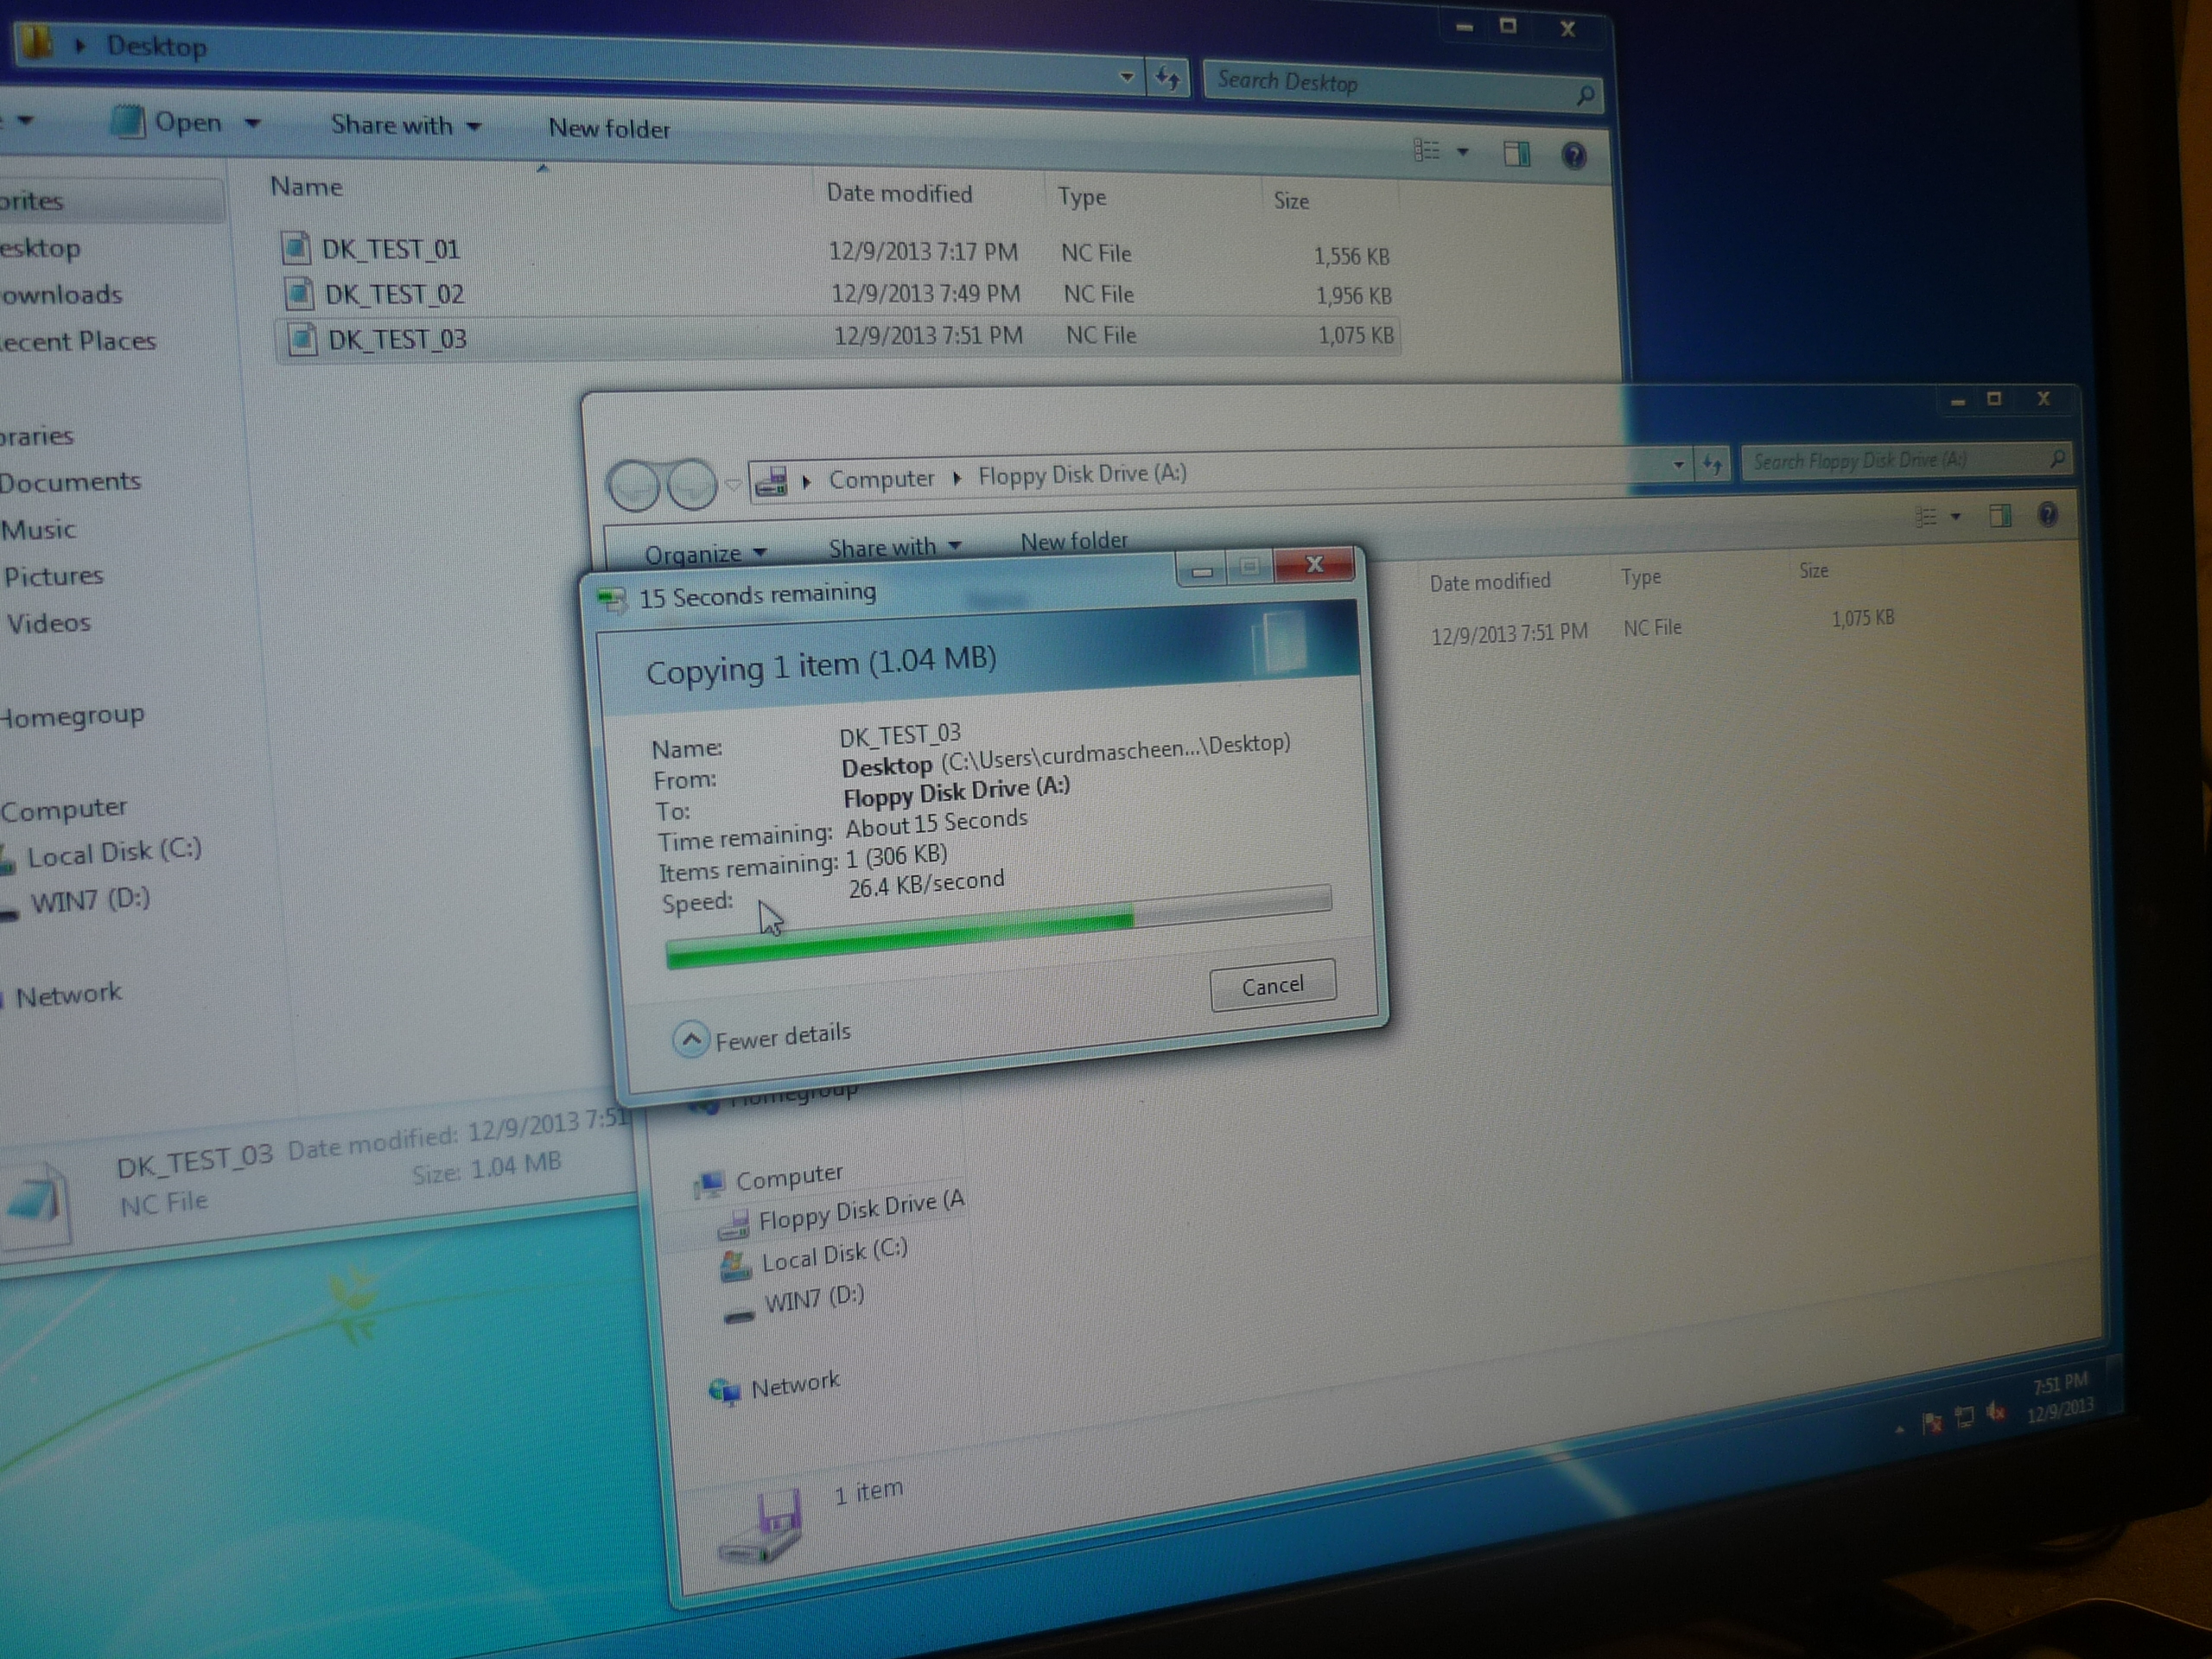Collapse copy dialog with Fewer details
Screen dimensions: 2212x1659
[x=763, y=1037]
